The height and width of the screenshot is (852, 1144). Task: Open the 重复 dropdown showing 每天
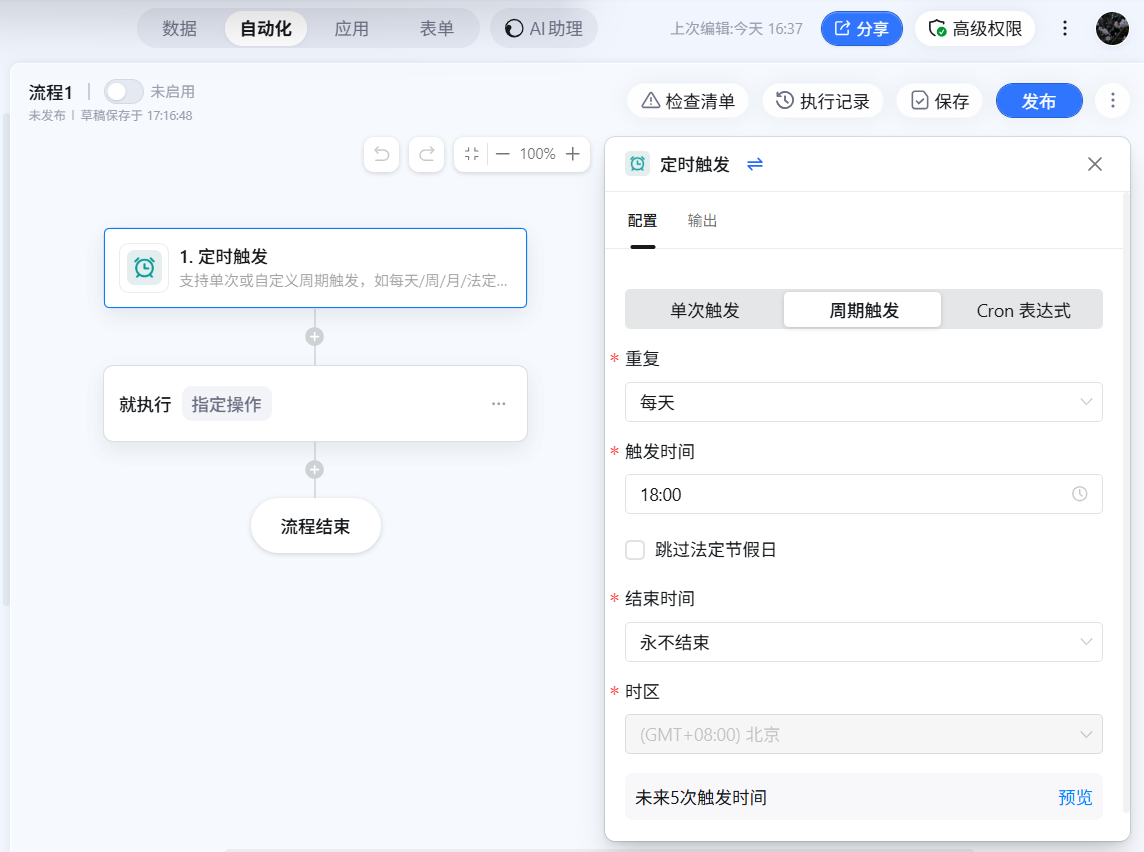(863, 402)
